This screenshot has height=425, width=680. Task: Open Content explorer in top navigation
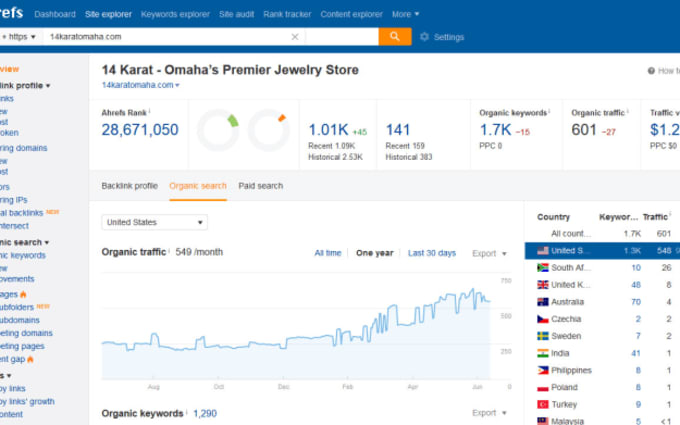351,14
